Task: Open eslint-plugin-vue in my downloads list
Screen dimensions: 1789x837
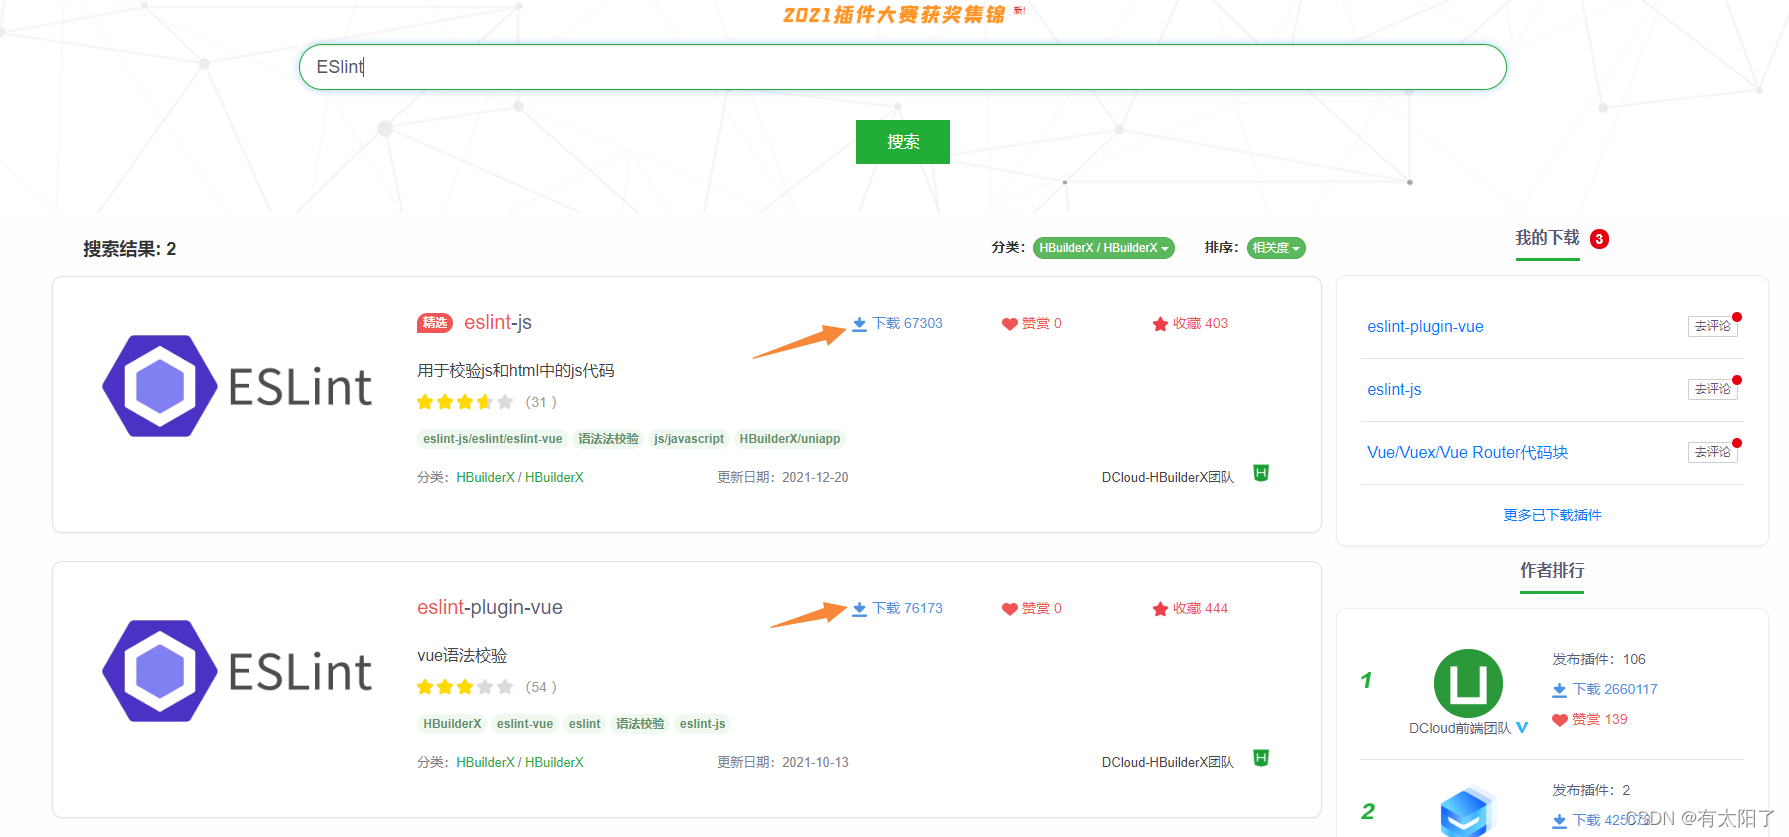Action: pos(1425,326)
